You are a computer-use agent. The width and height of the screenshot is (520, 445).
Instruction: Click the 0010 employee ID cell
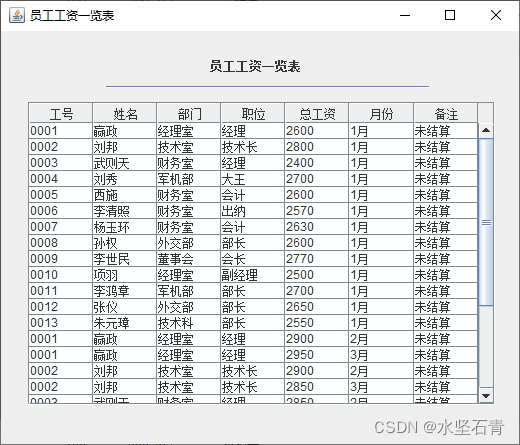click(x=61, y=275)
